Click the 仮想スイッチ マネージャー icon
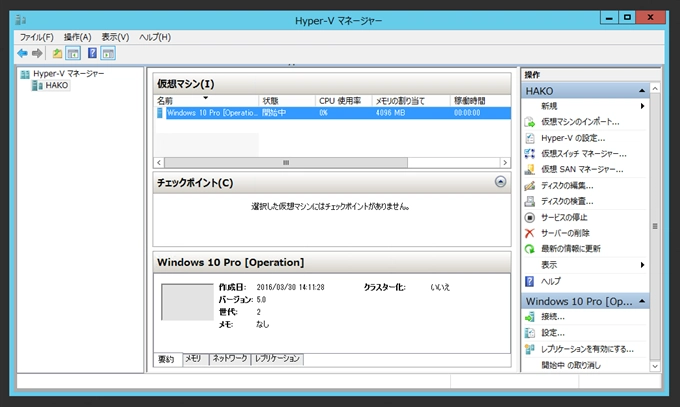Viewport: 680px width, 407px height. [x=530, y=154]
